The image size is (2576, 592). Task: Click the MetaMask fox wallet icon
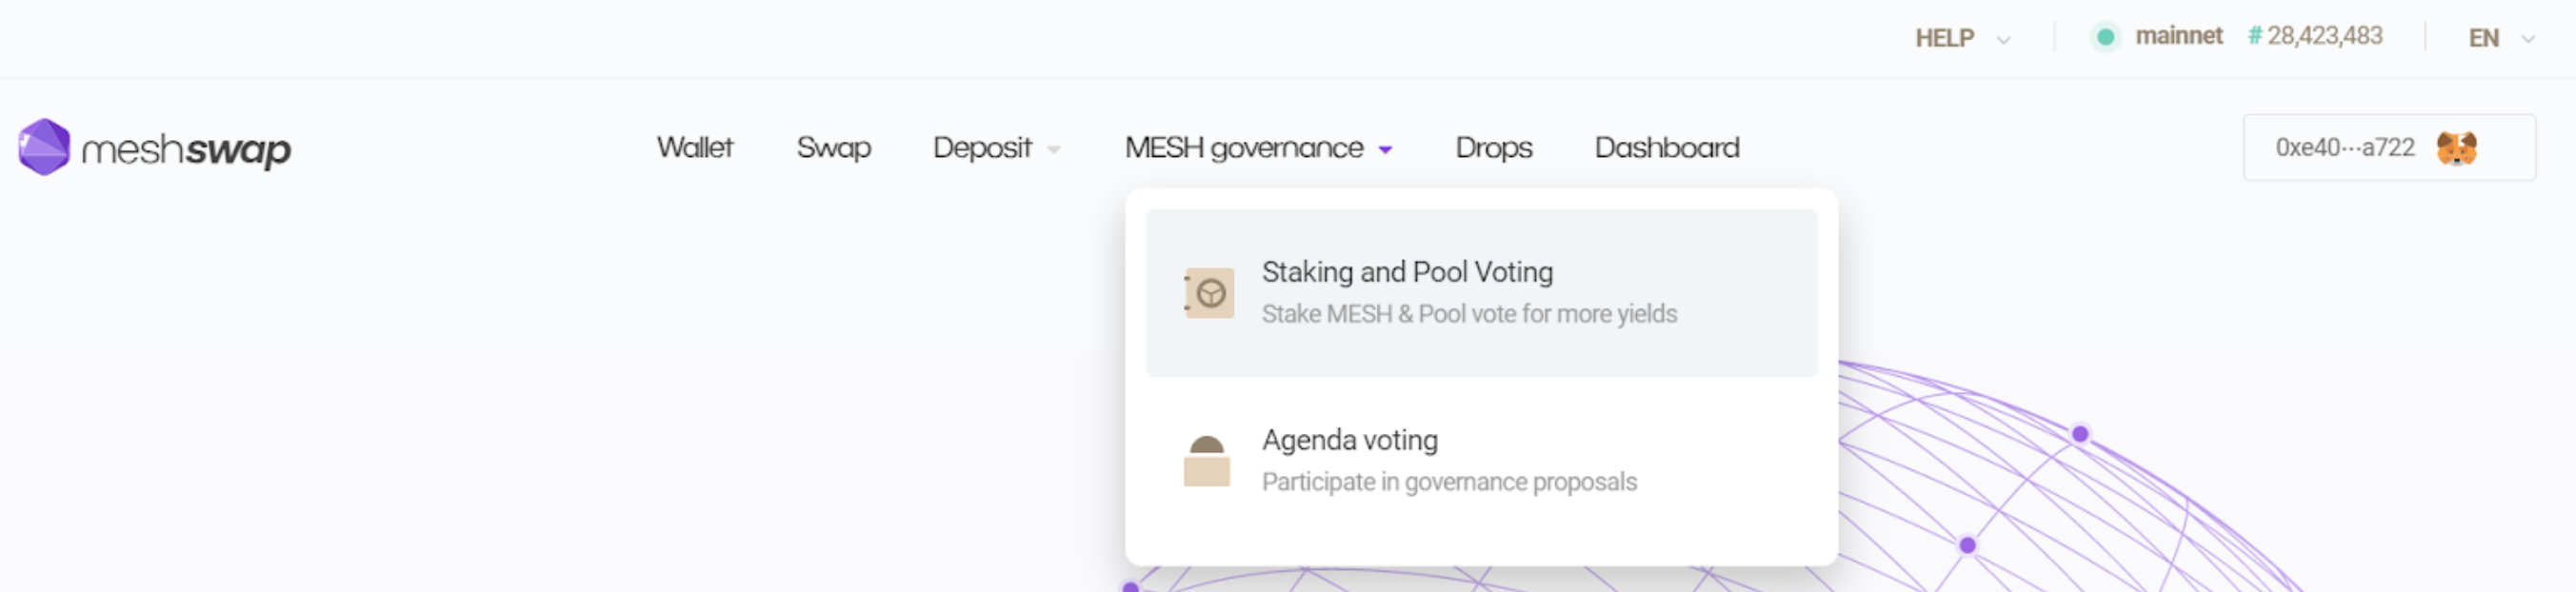coord(2456,148)
